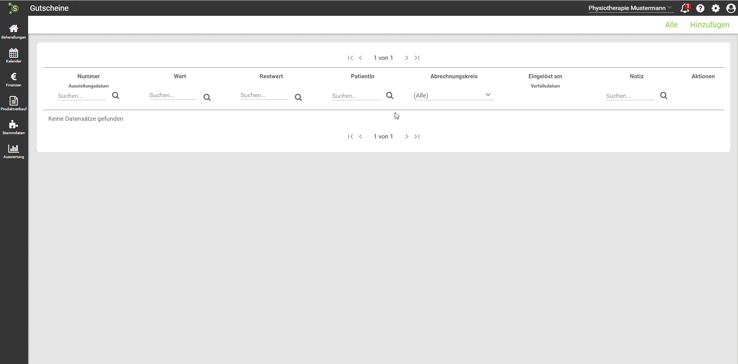738x364 pixels.
Task: Select the Alle filter link
Action: click(671, 25)
